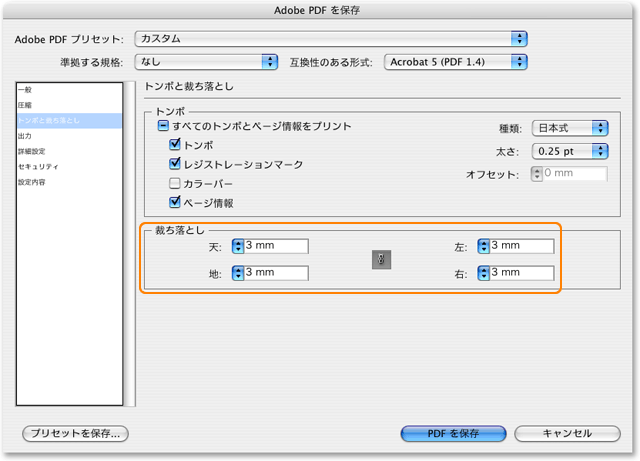This screenshot has width=640, height=461.
Task: Uncheck the トンボ checkbox
Action: [x=175, y=145]
